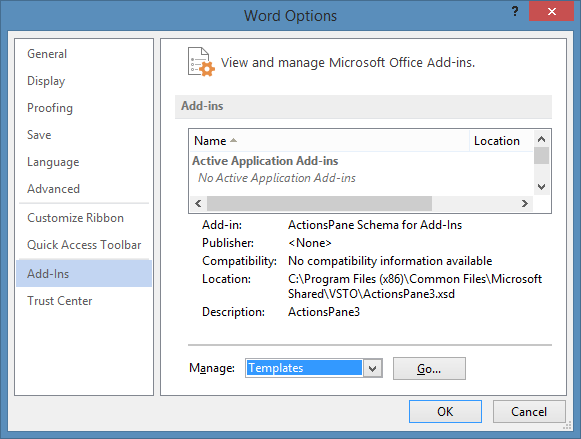This screenshot has width=581, height=439.
Task: Click the Go... button
Action: click(429, 369)
